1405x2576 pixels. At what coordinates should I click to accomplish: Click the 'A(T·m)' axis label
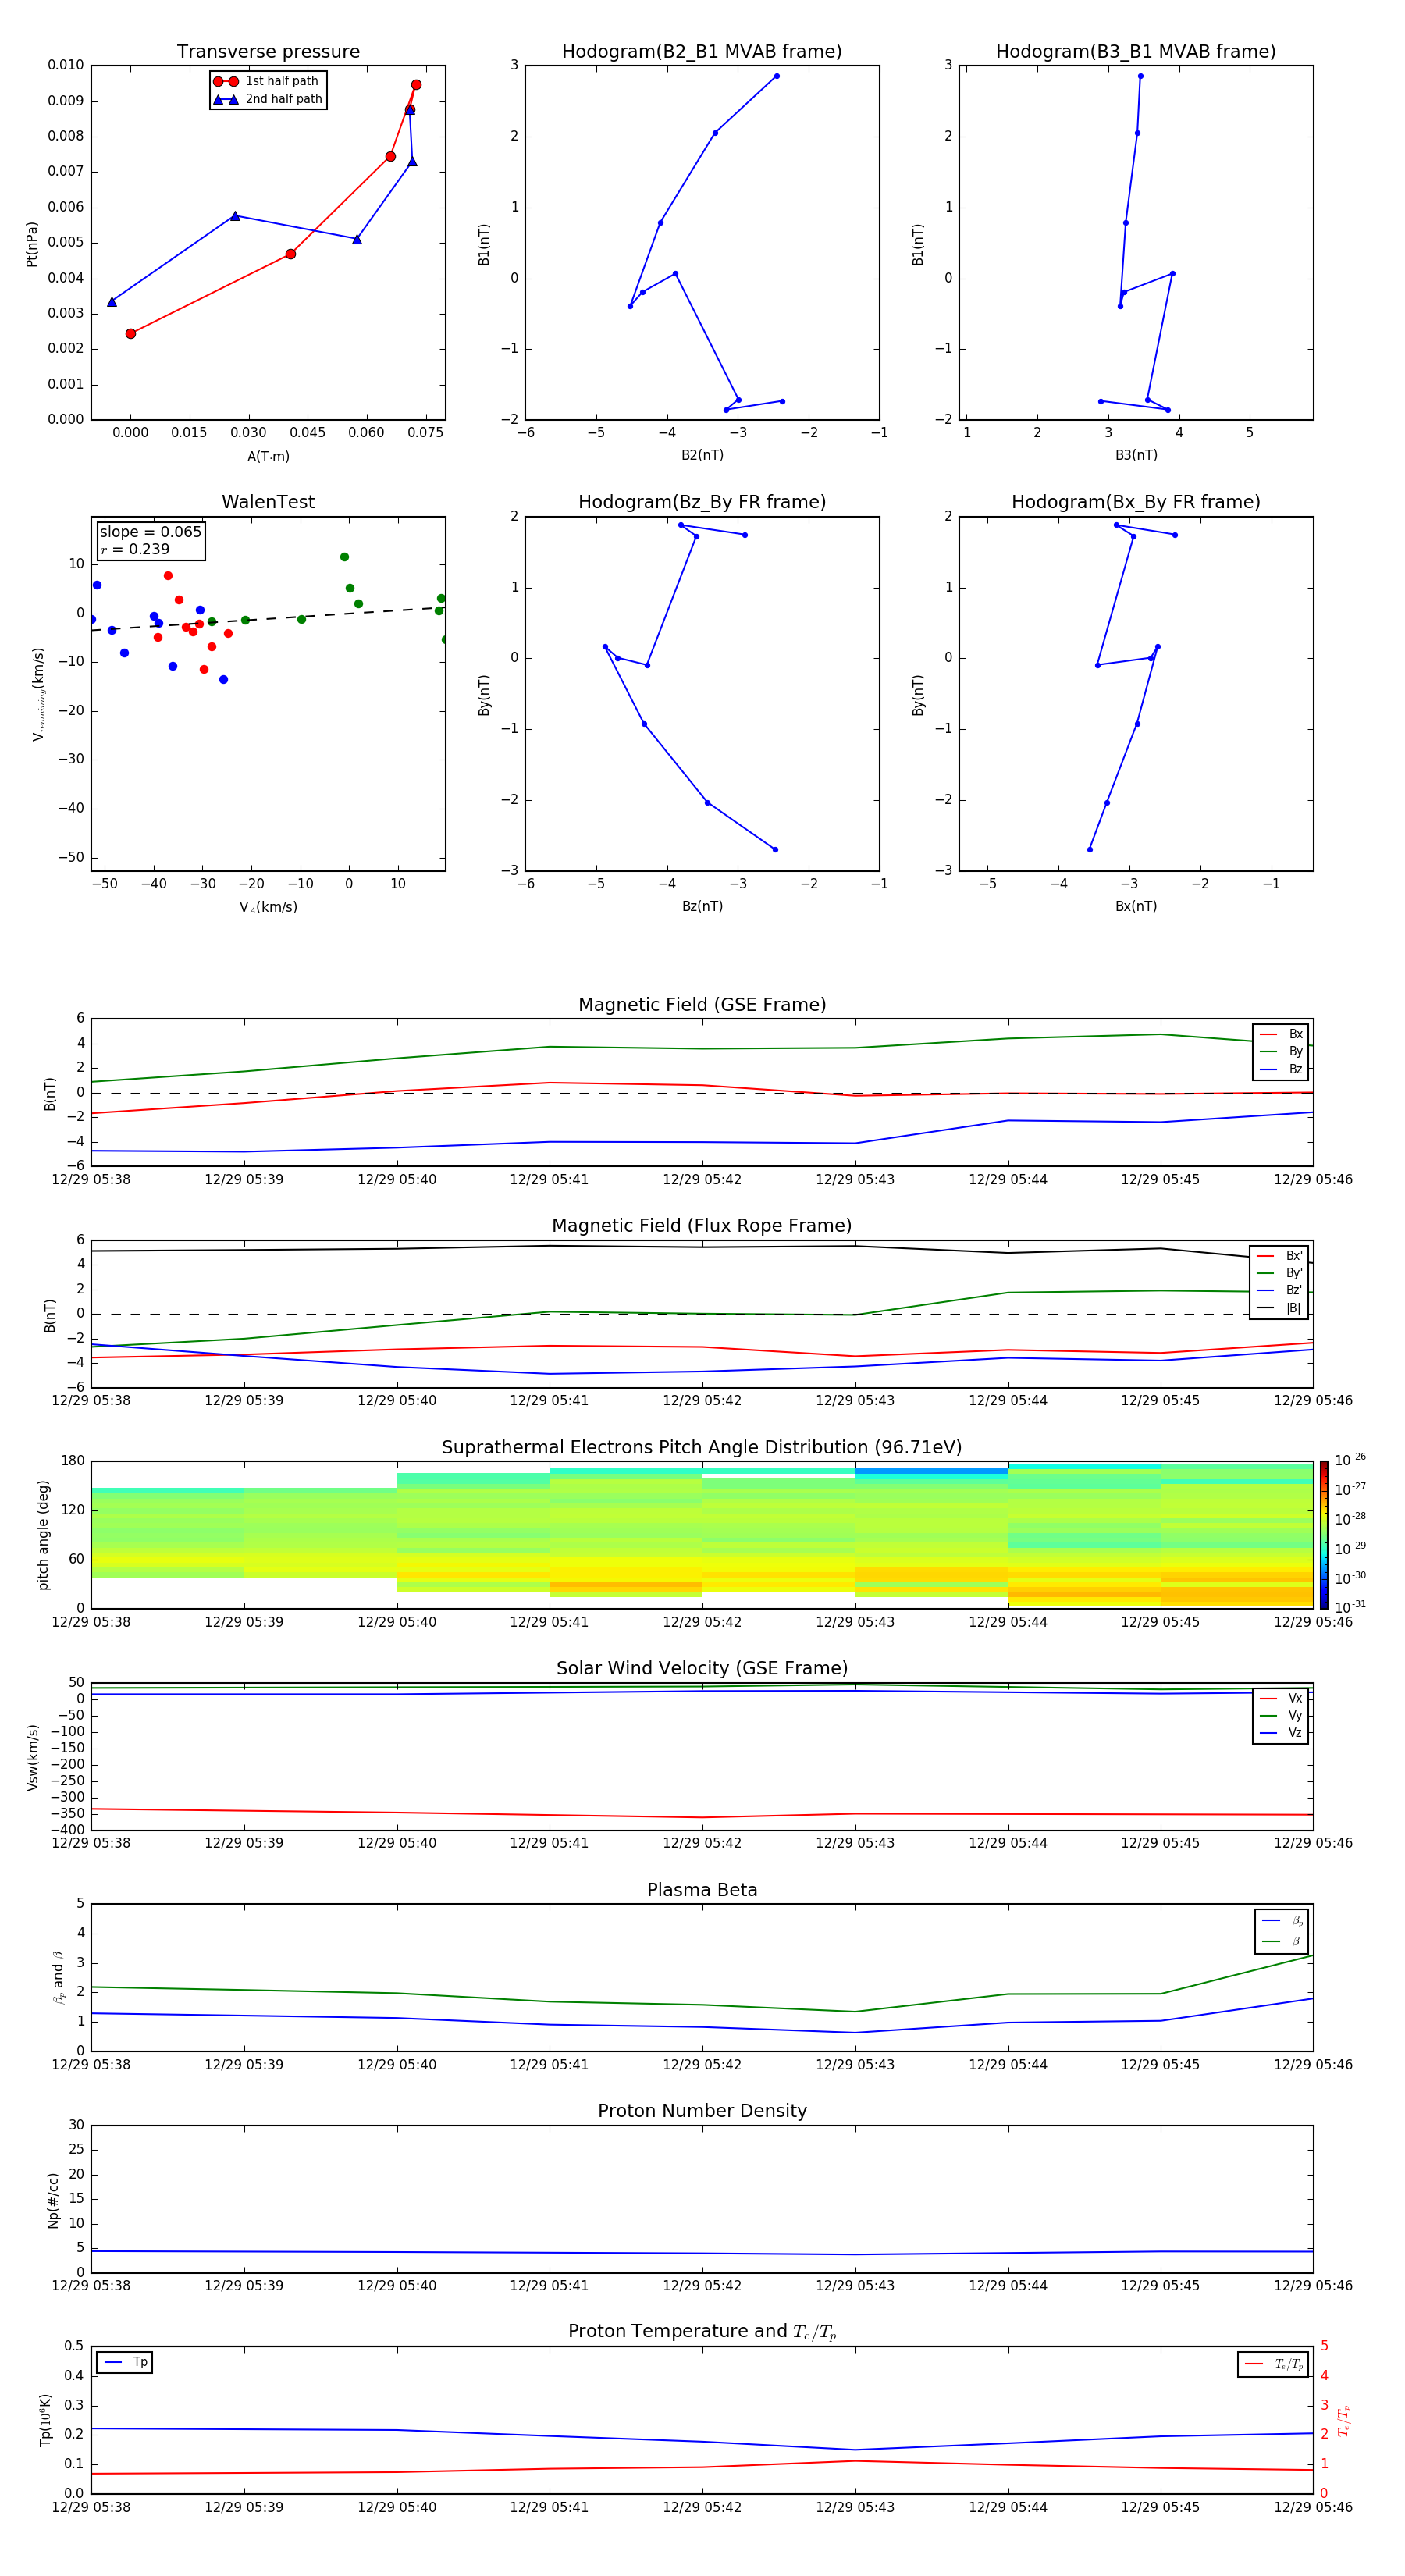point(268,457)
